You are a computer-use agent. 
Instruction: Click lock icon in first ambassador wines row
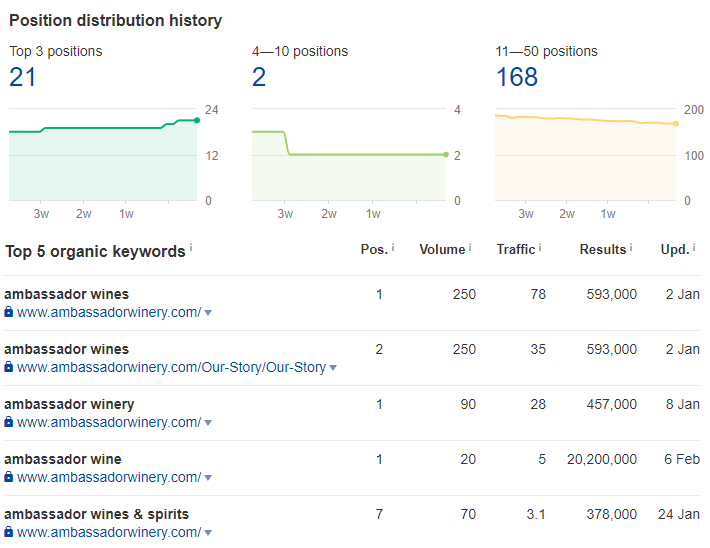pos(9,312)
